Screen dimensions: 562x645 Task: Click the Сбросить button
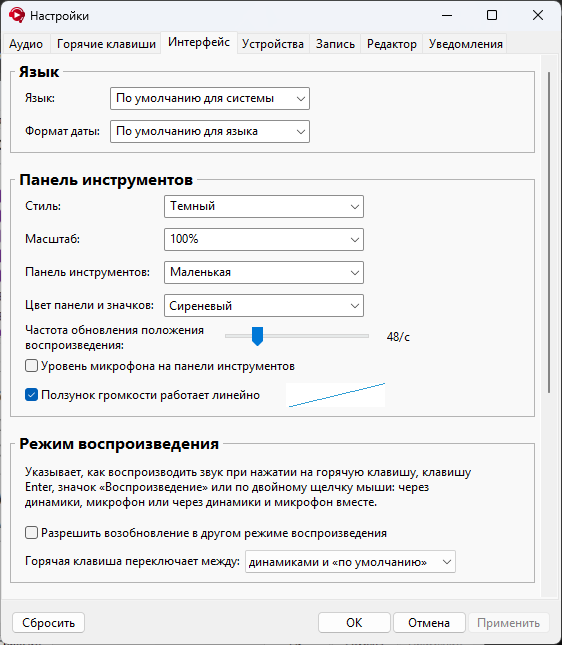(49, 623)
